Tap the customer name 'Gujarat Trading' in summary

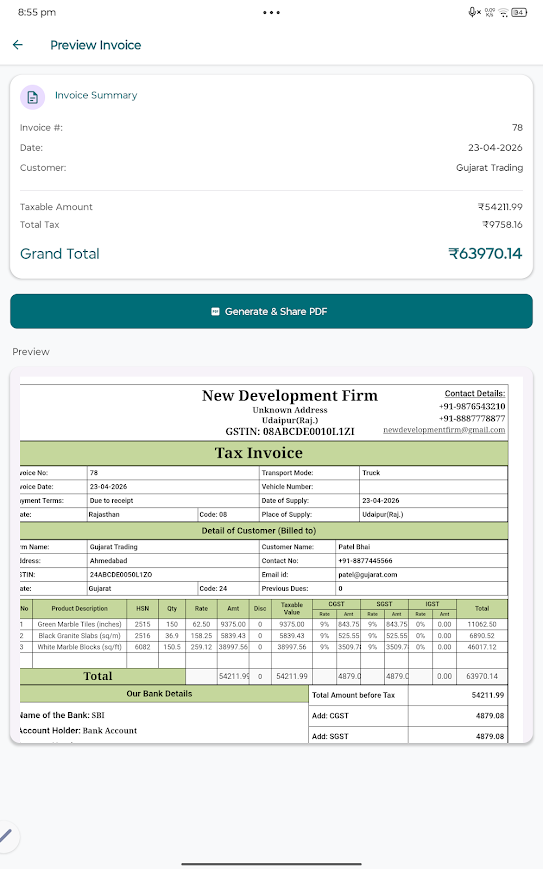click(489, 167)
